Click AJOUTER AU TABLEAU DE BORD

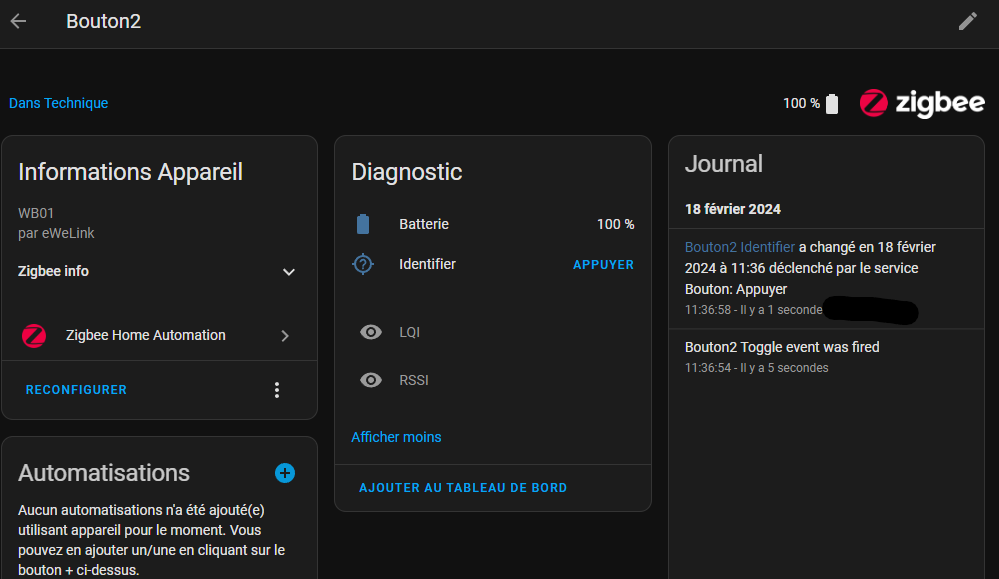coord(463,488)
